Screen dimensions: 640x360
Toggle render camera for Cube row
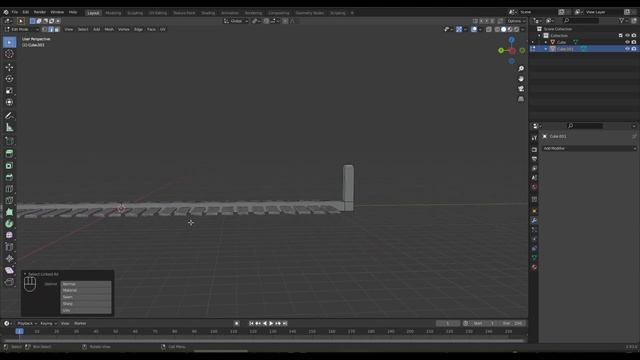coord(634,42)
